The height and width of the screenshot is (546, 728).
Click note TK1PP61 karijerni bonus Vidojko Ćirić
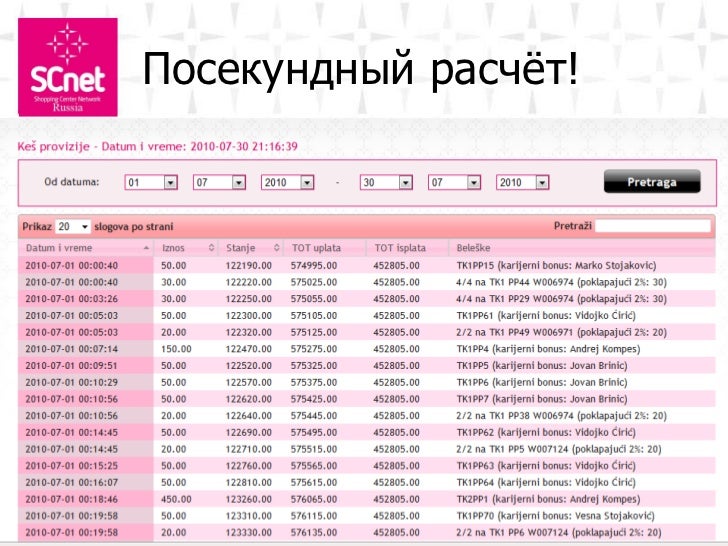[x=546, y=316]
